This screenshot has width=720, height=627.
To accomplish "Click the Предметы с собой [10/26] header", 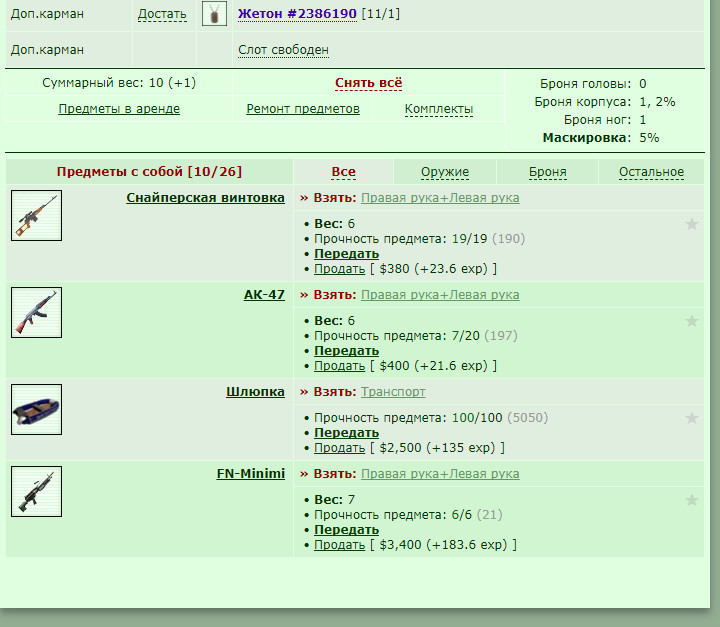I will 149,172.
